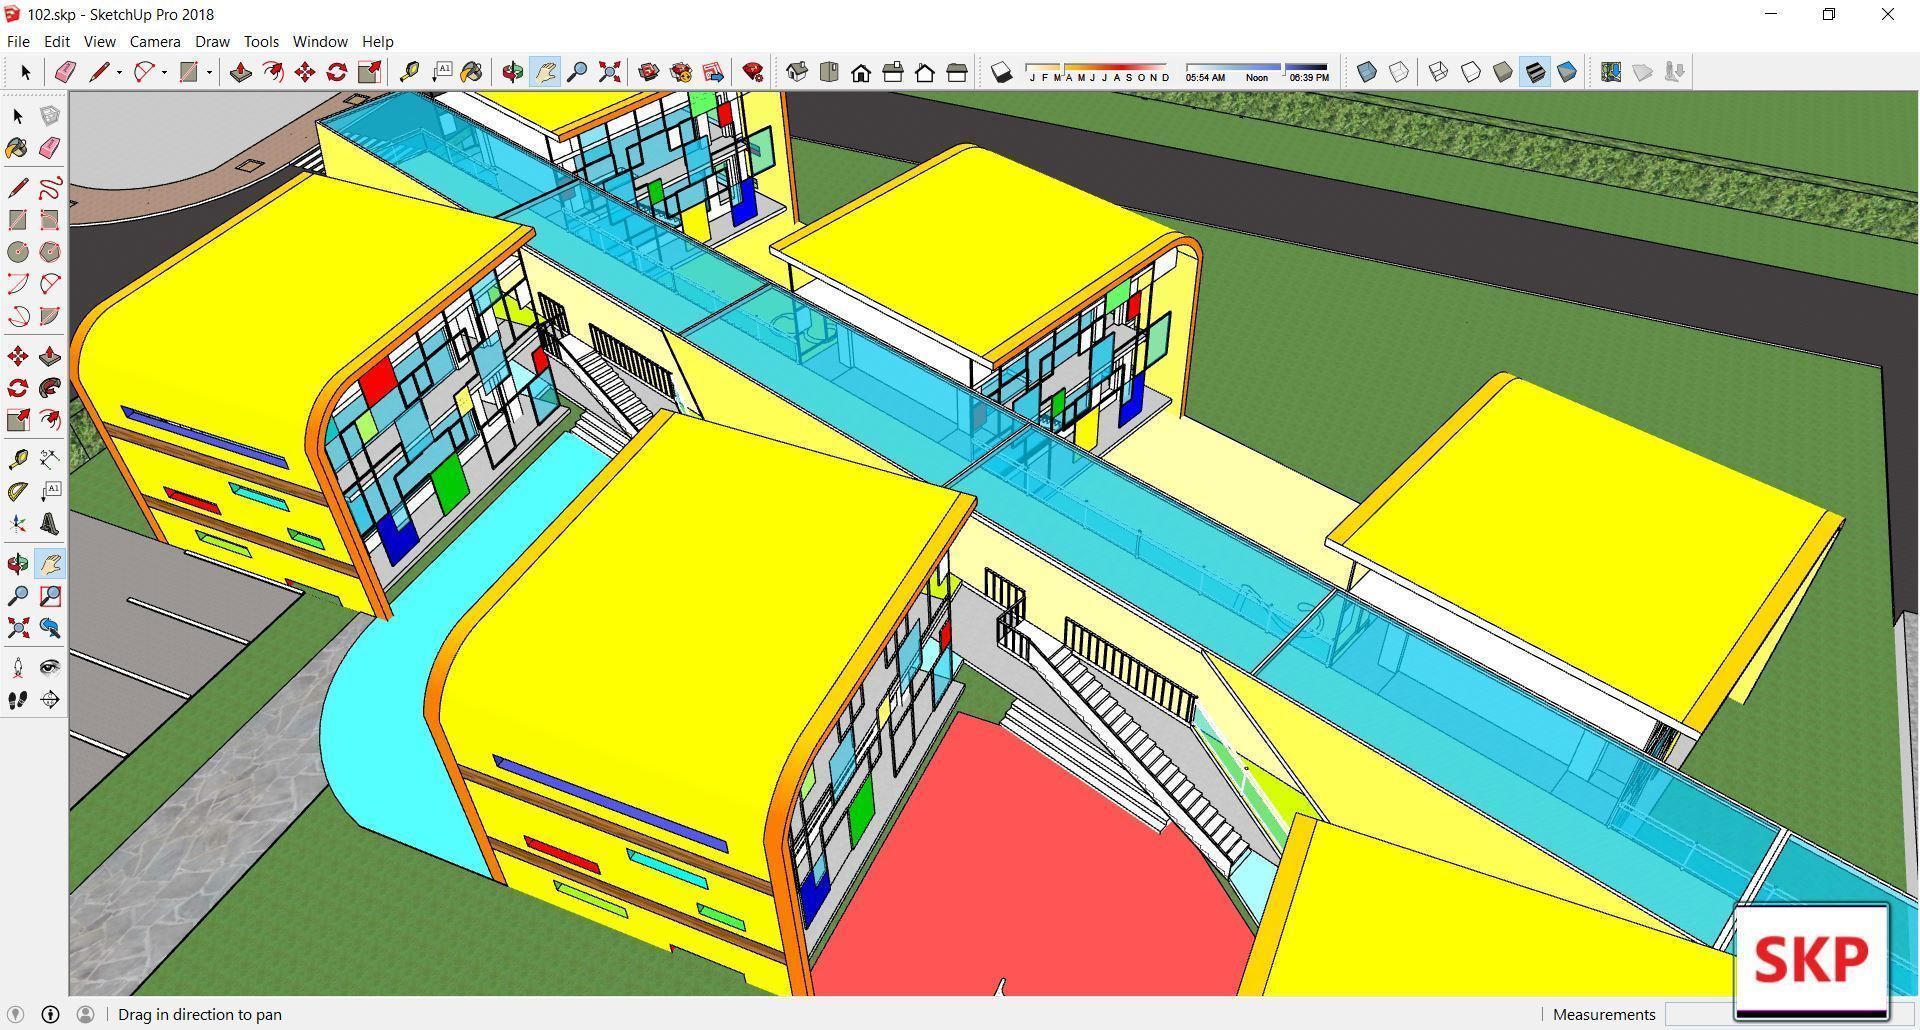Switch to Front view house icon
The width and height of the screenshot is (1920, 1030).
coord(861,72)
